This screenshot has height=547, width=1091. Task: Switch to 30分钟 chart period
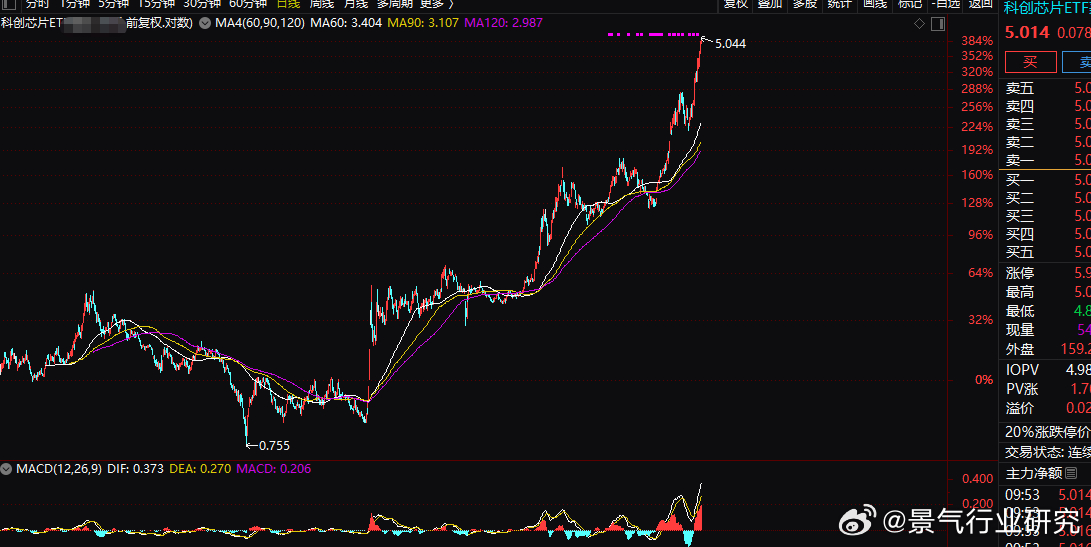(202, 3)
